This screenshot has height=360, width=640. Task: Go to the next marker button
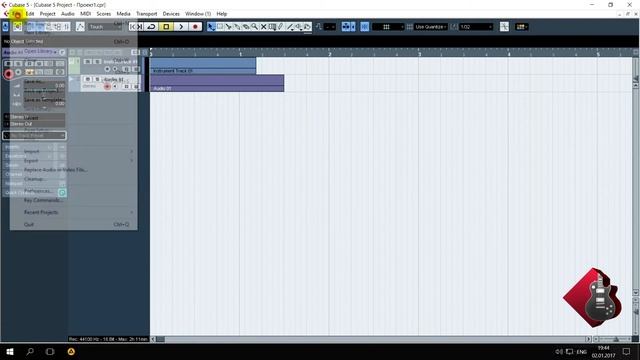point(140,27)
